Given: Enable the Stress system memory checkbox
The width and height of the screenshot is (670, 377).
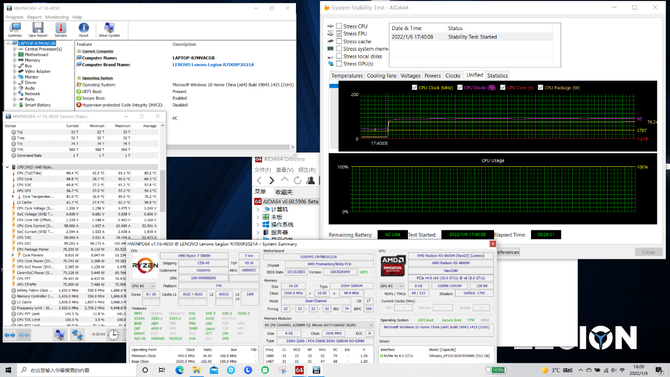Looking at the screenshot, I should (339, 49).
